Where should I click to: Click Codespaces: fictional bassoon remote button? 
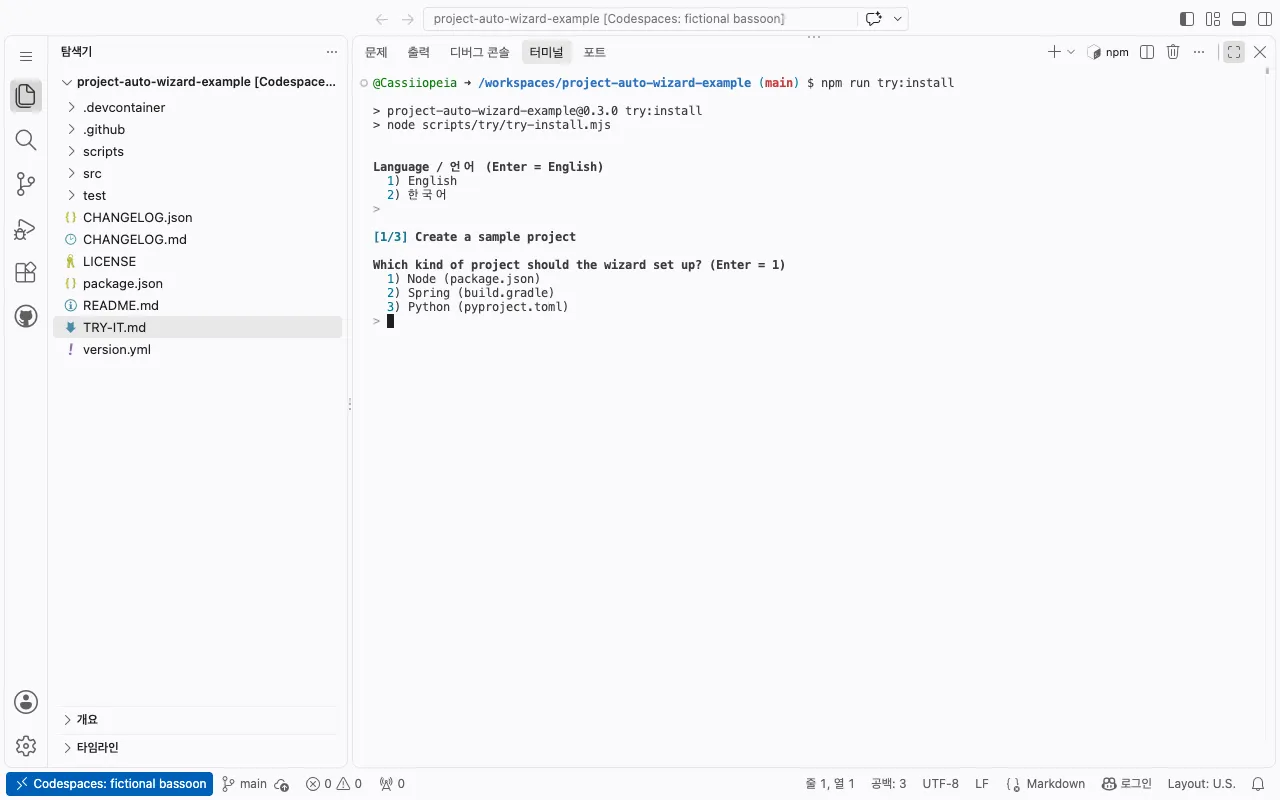(110, 784)
